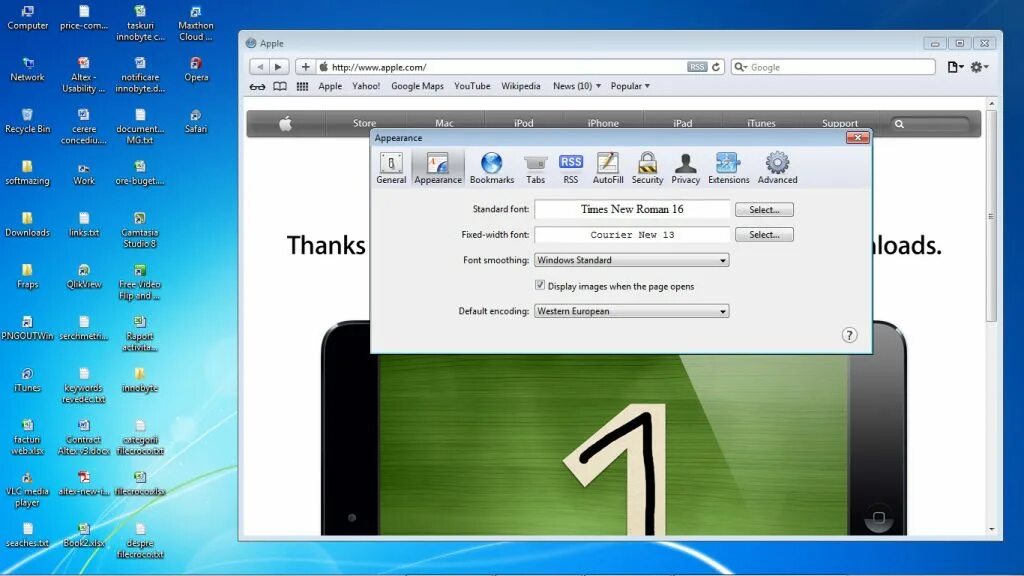Click the help question mark button
The height and width of the screenshot is (576, 1024).
point(848,335)
